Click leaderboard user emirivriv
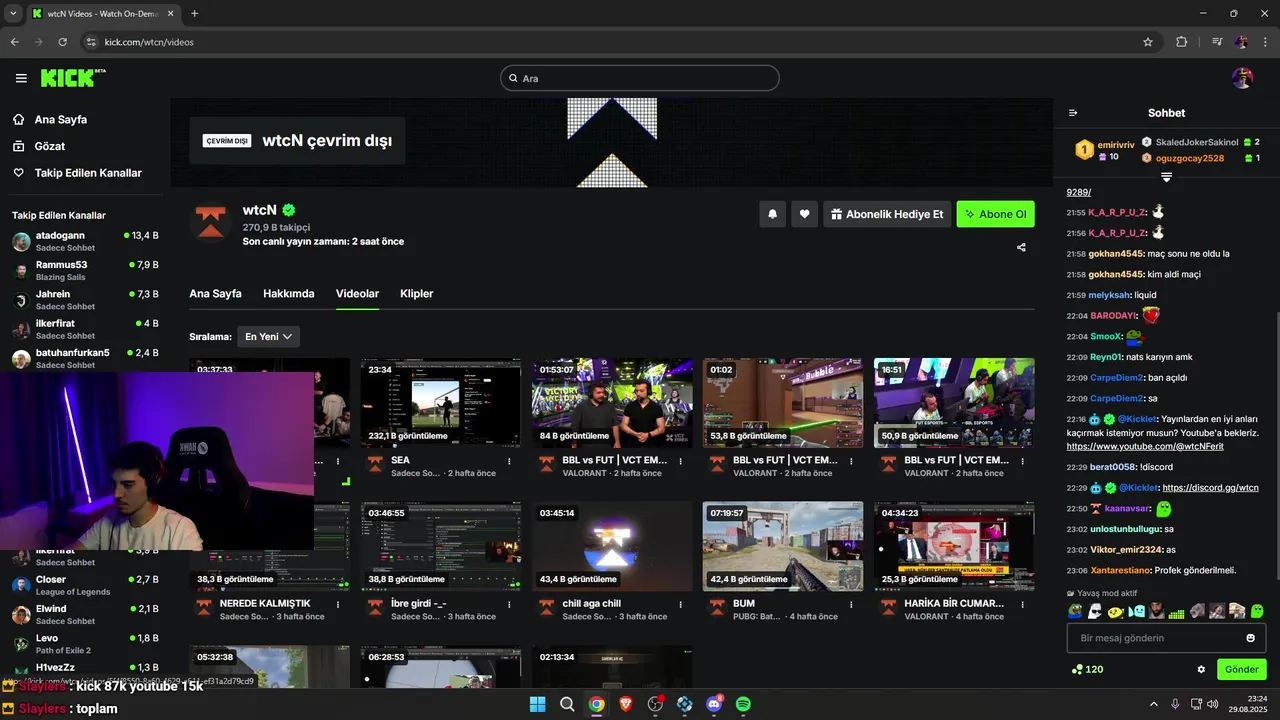The width and height of the screenshot is (1280, 720). click(1116, 145)
